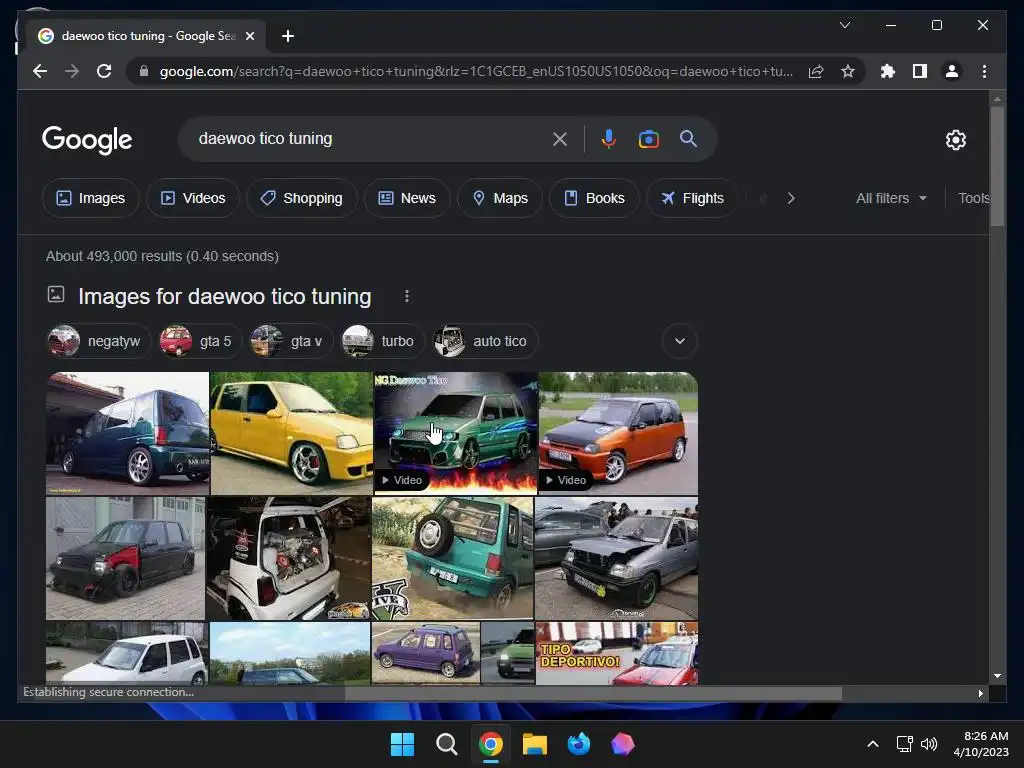The image size is (1024, 768).
Task: Open the teal GTA V Tico thumbnail
Action: click(x=453, y=558)
